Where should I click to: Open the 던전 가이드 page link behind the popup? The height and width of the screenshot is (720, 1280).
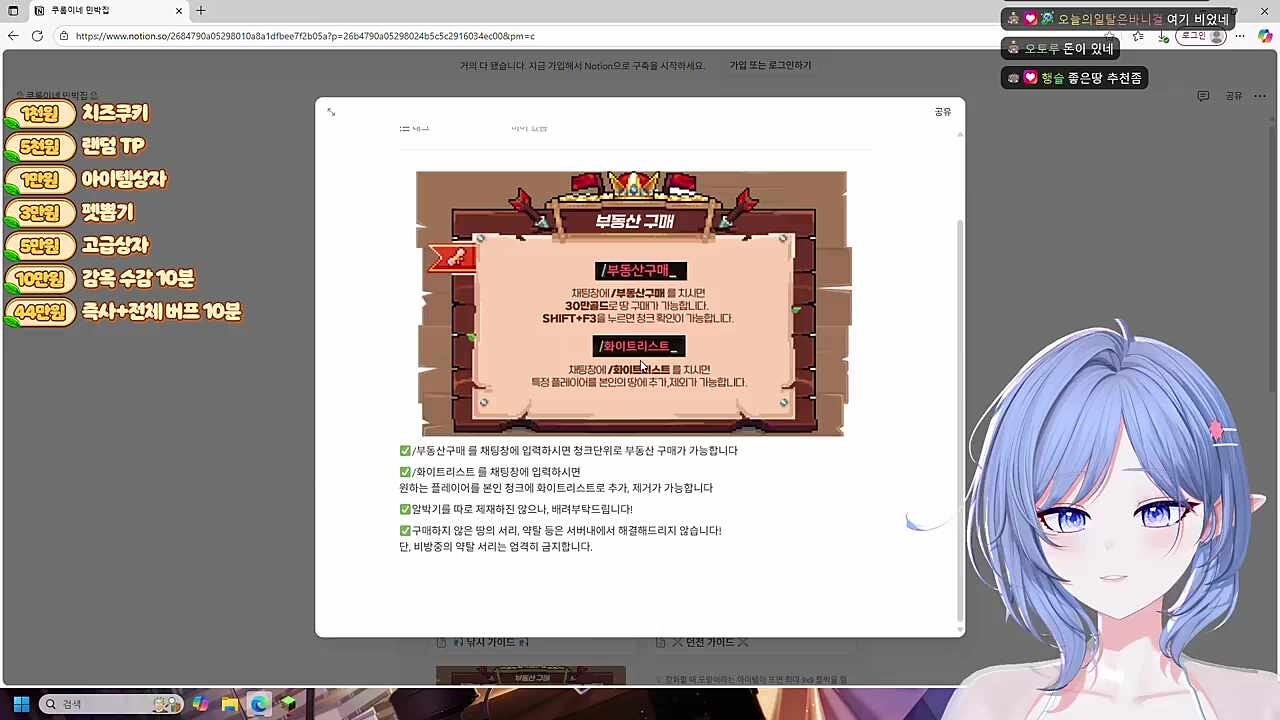click(702, 642)
